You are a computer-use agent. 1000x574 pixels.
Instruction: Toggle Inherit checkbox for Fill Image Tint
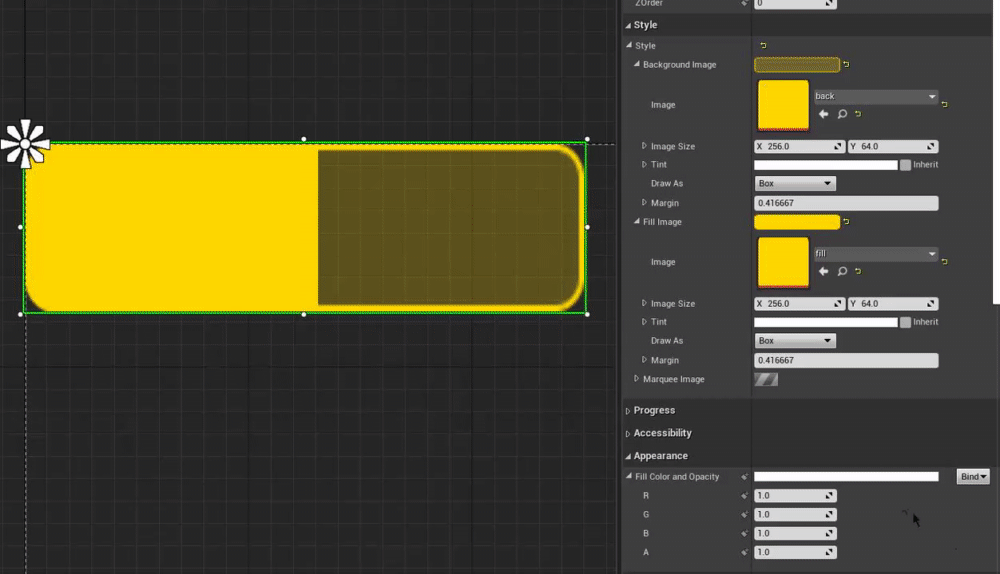pyautogui.click(x=905, y=322)
